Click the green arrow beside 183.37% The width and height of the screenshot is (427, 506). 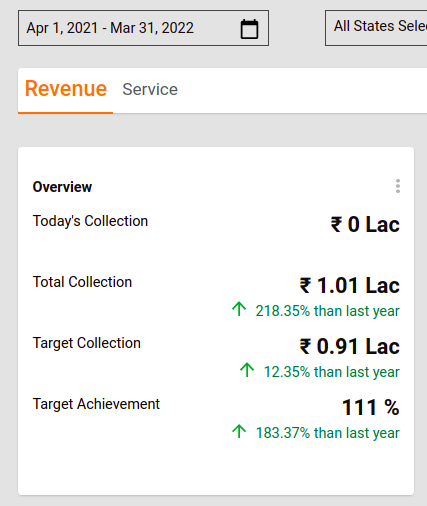[x=239, y=431]
